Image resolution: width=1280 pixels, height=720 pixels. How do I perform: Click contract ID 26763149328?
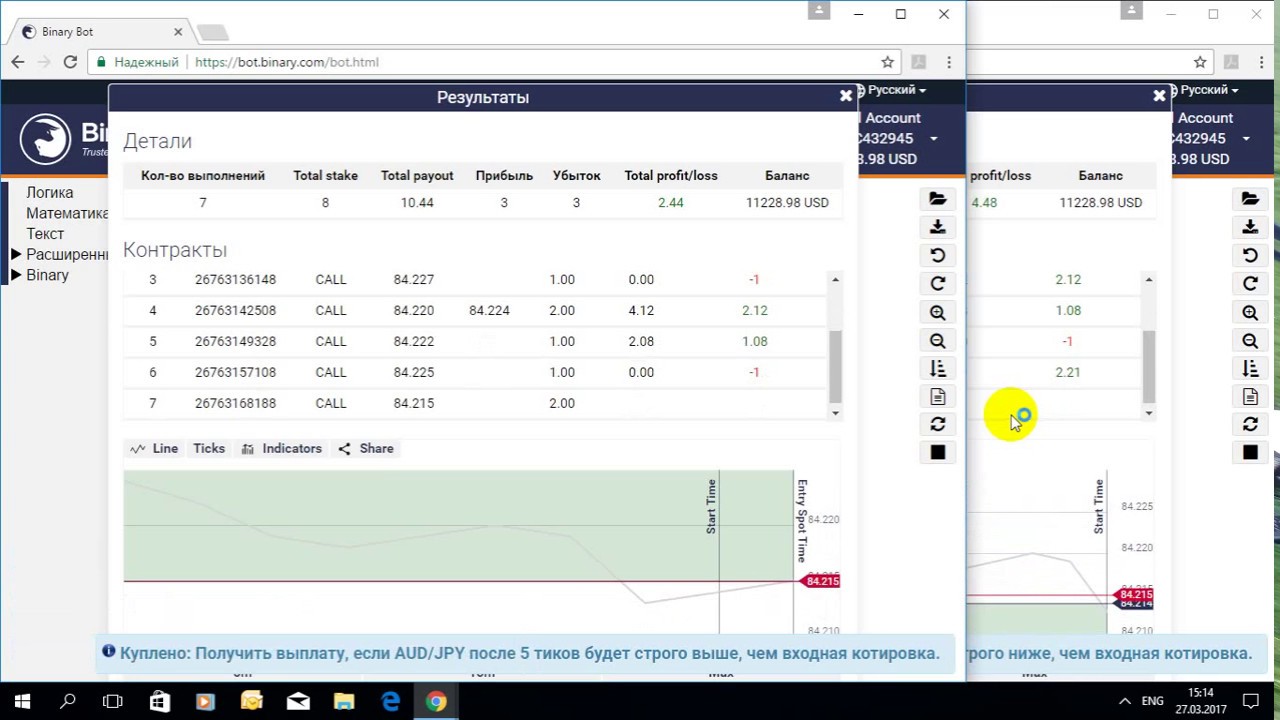[x=235, y=341]
